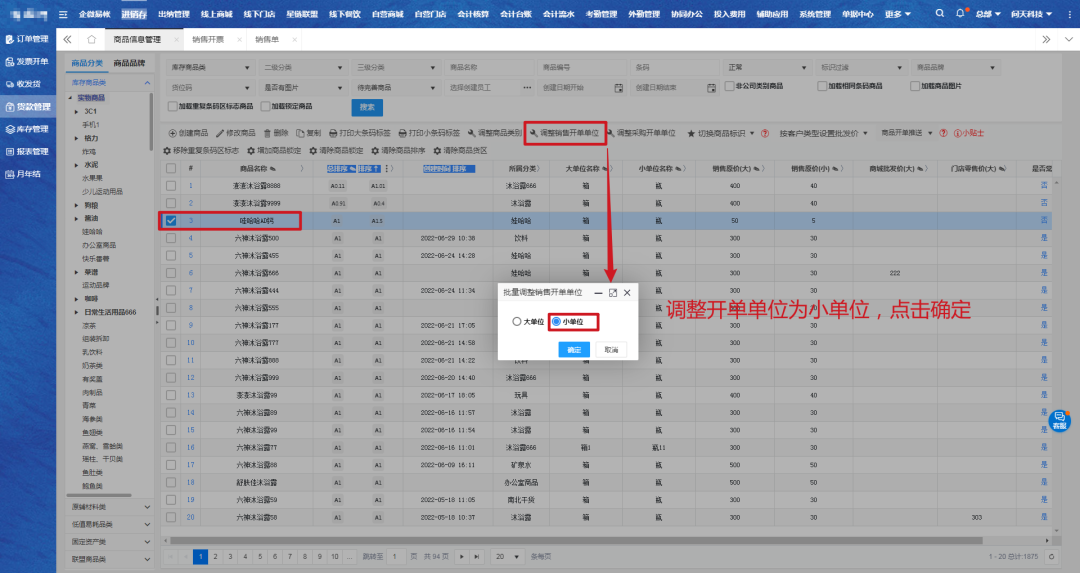
Task: Click the search magnifier icon in top bar
Action: coord(941,14)
